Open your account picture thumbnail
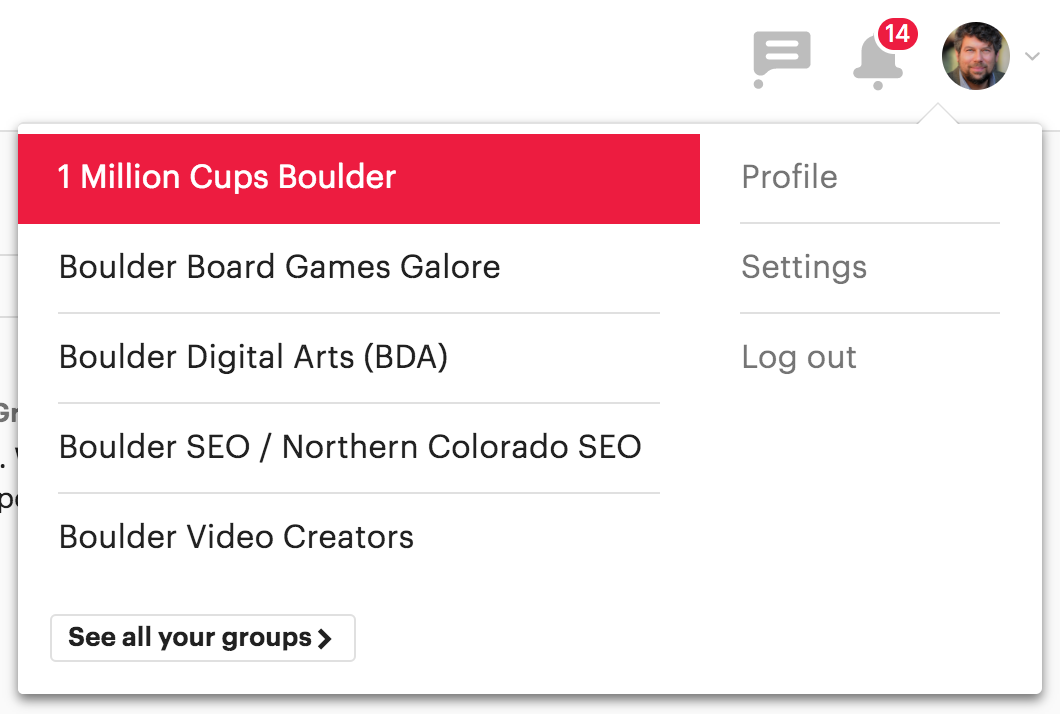The image size is (1060, 714). tap(975, 56)
